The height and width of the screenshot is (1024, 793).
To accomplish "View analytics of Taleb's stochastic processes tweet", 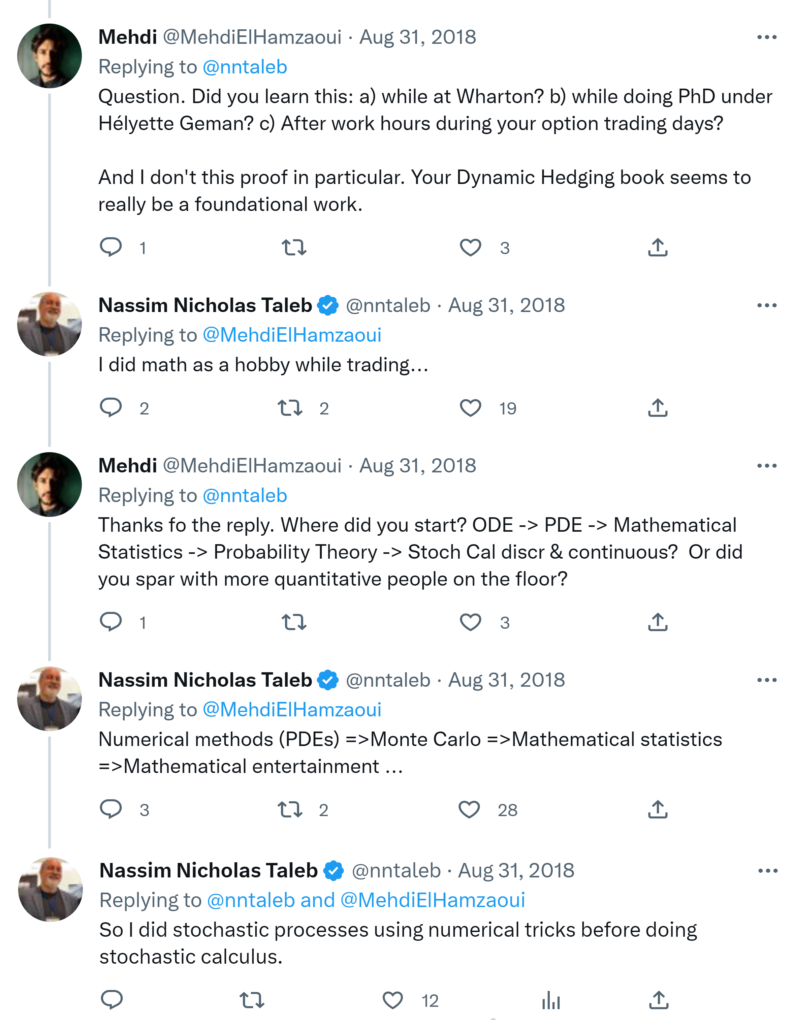I will (550, 999).
